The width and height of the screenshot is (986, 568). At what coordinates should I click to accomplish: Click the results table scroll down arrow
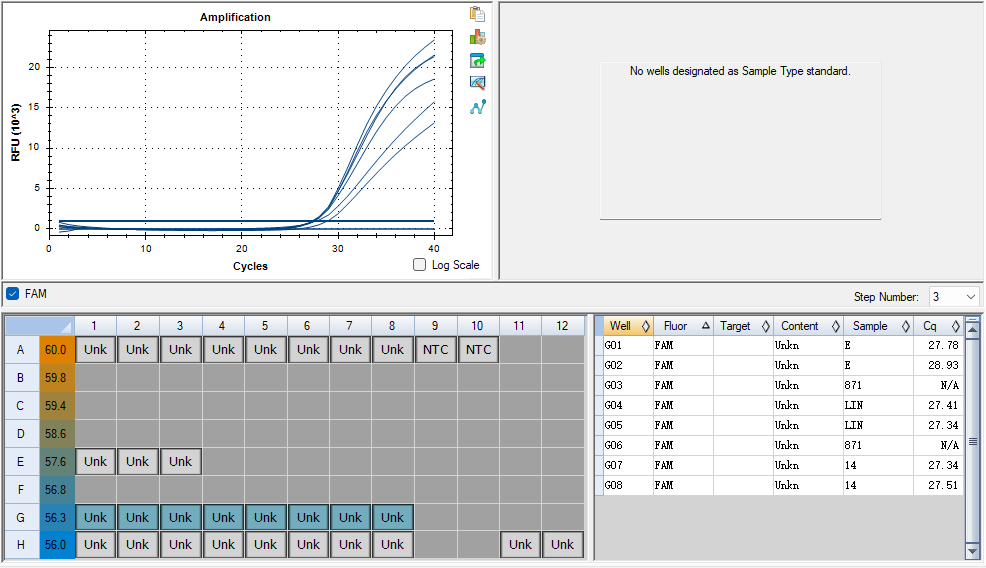pyautogui.click(x=972, y=551)
